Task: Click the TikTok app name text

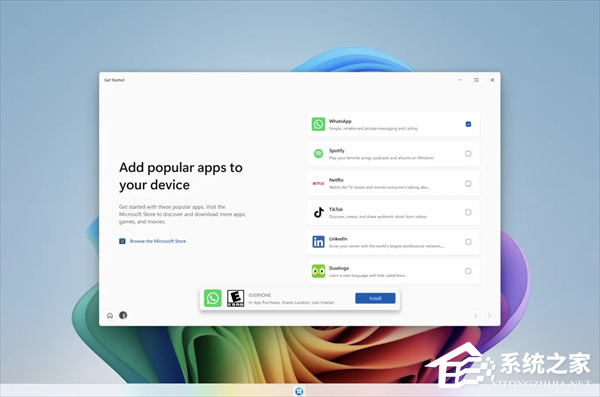Action: [336, 209]
